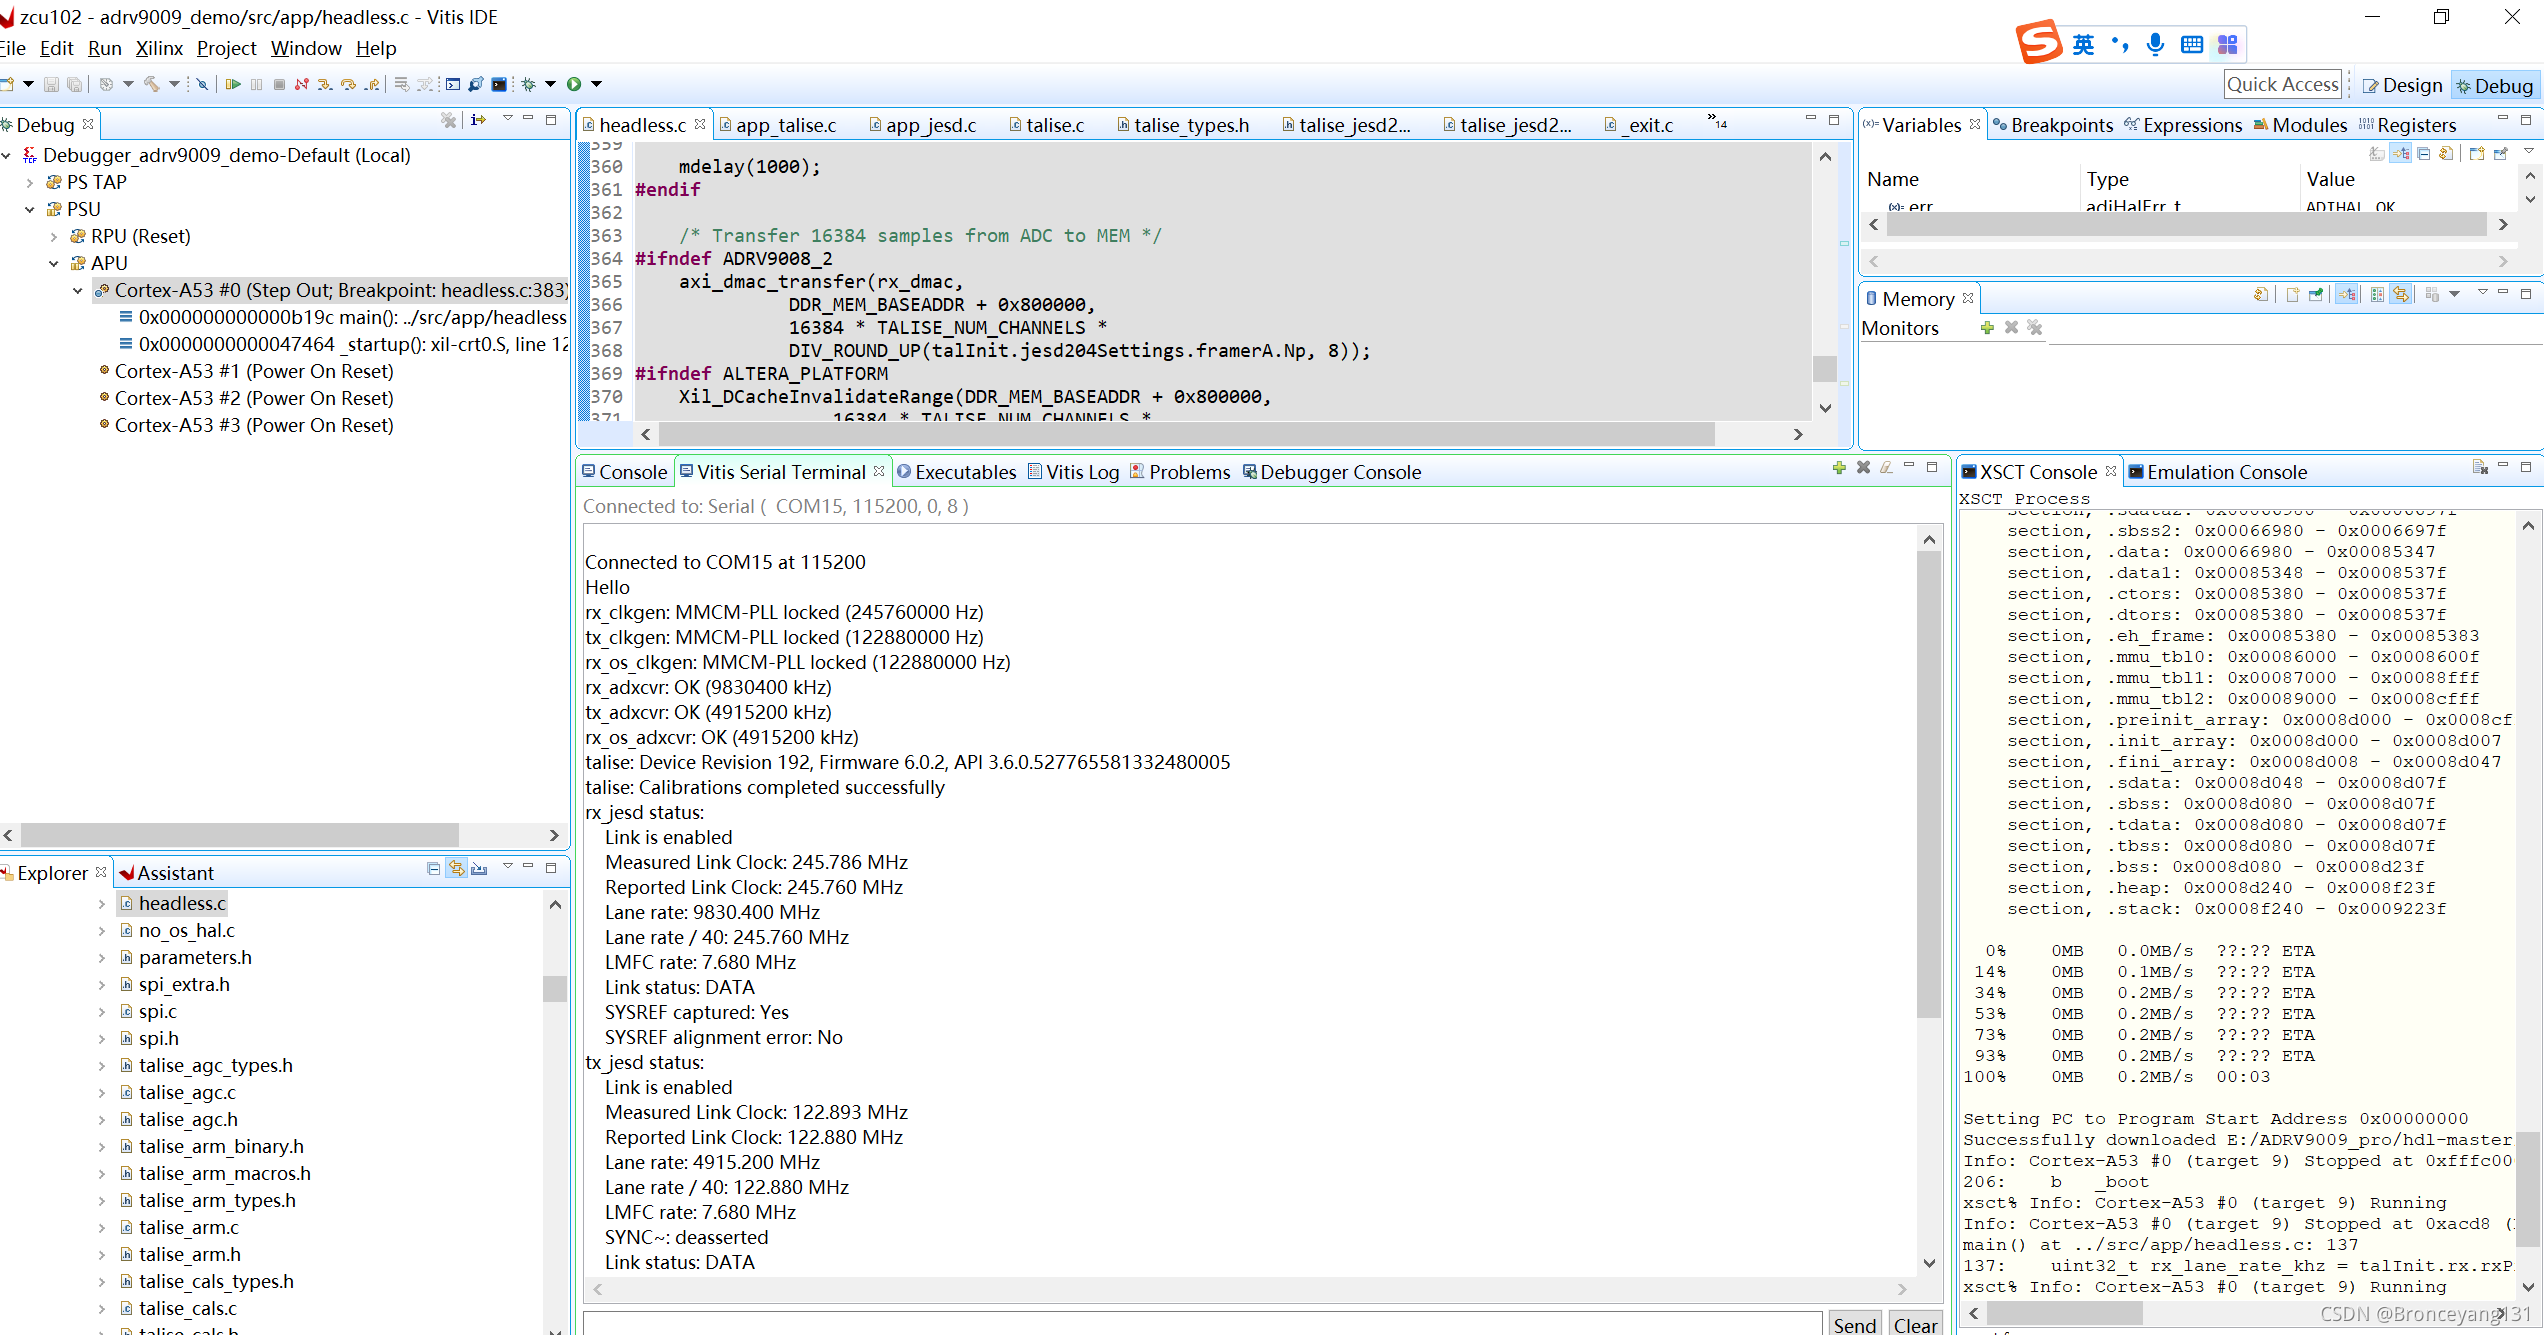This screenshot has height=1335, width=2544.
Task: Toggle Instruction Stepping Mode in Debug view
Action: [478, 120]
